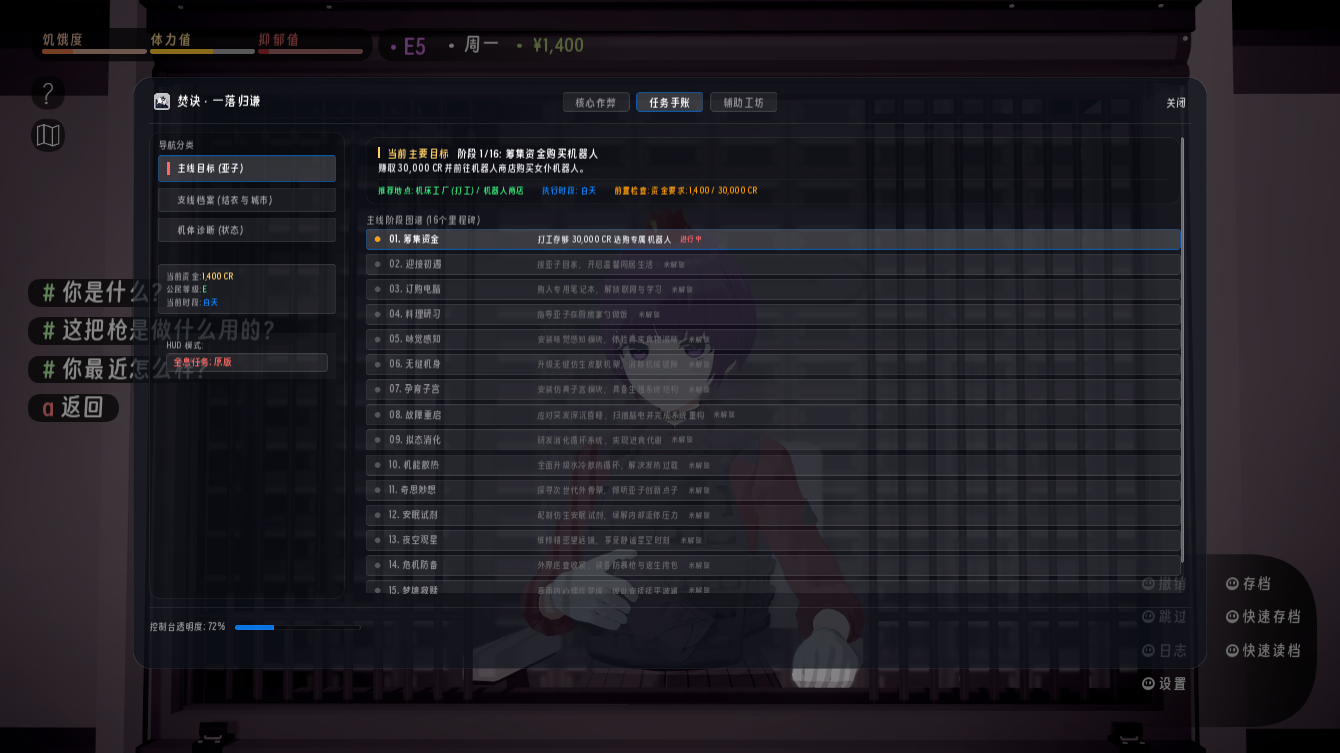
Task: Select milestone 14. 危机防备
Action: (x=773, y=565)
